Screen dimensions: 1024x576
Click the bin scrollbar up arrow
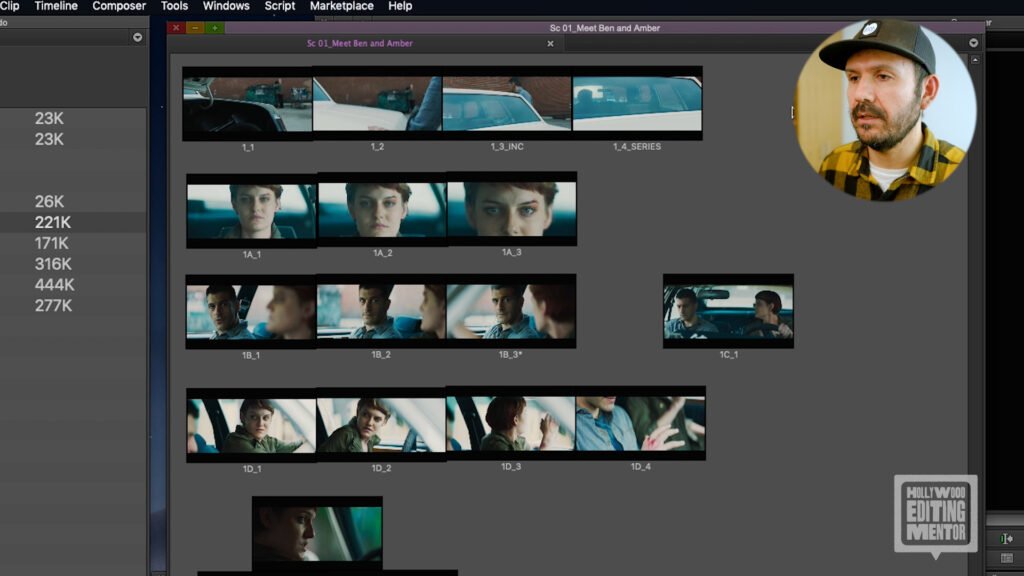[x=975, y=59]
